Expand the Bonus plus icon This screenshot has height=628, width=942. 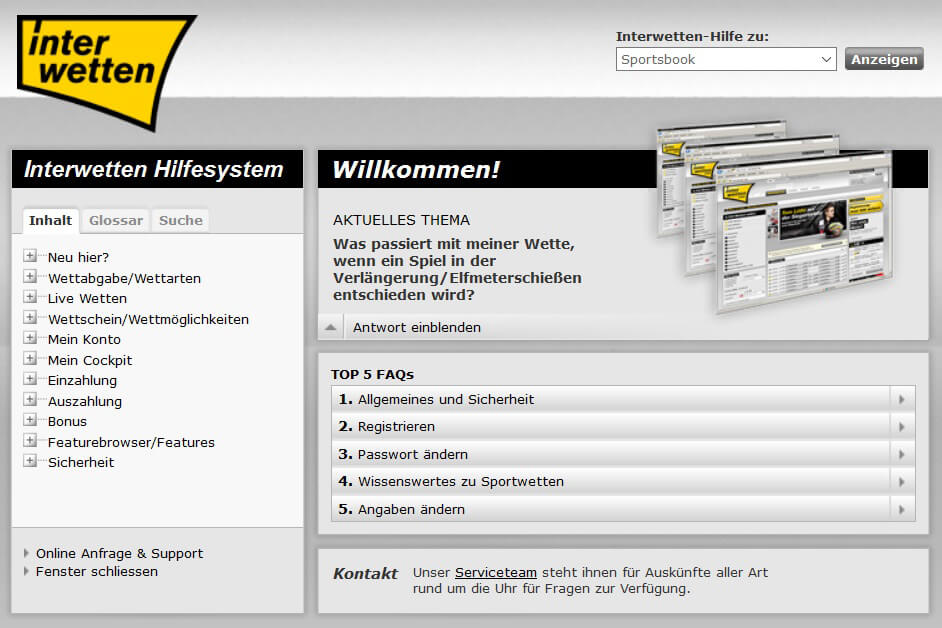coord(29,420)
